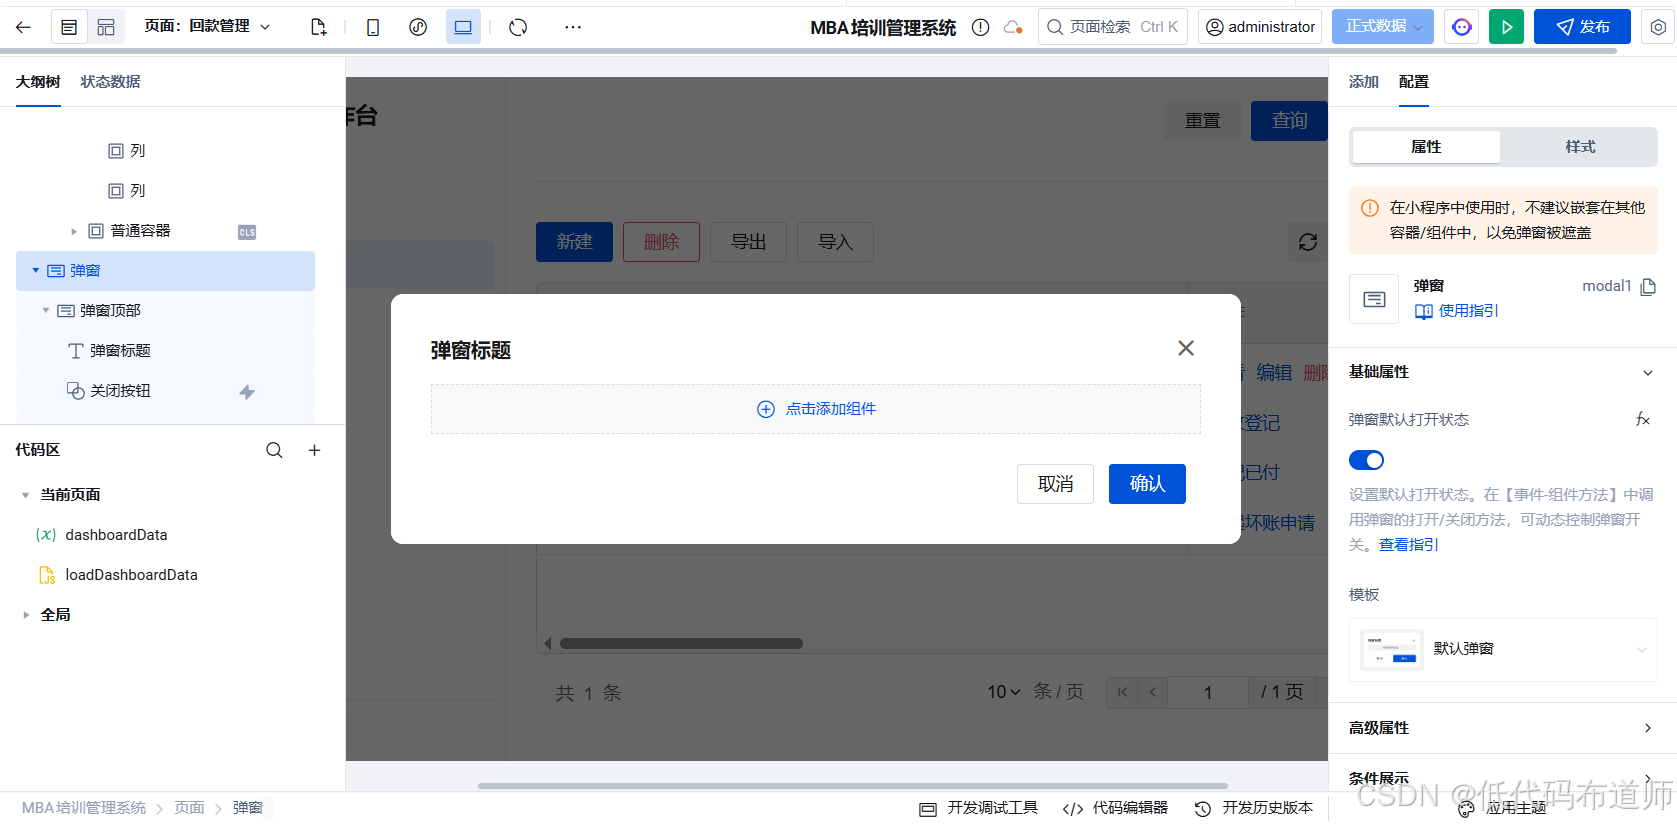Expand the 普通容器 tree node

tap(74, 231)
